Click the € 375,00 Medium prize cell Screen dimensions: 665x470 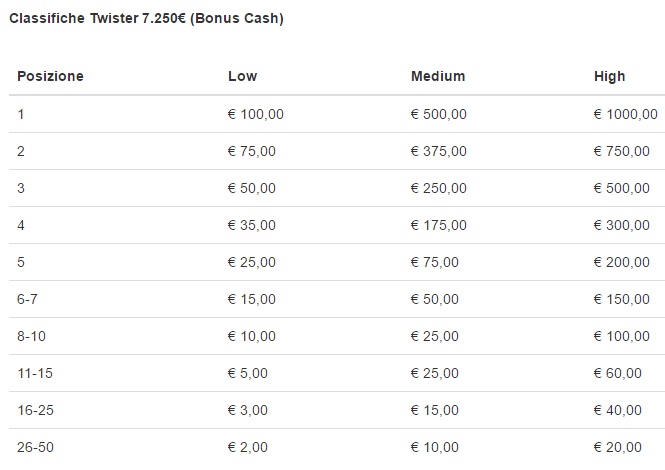439,151
